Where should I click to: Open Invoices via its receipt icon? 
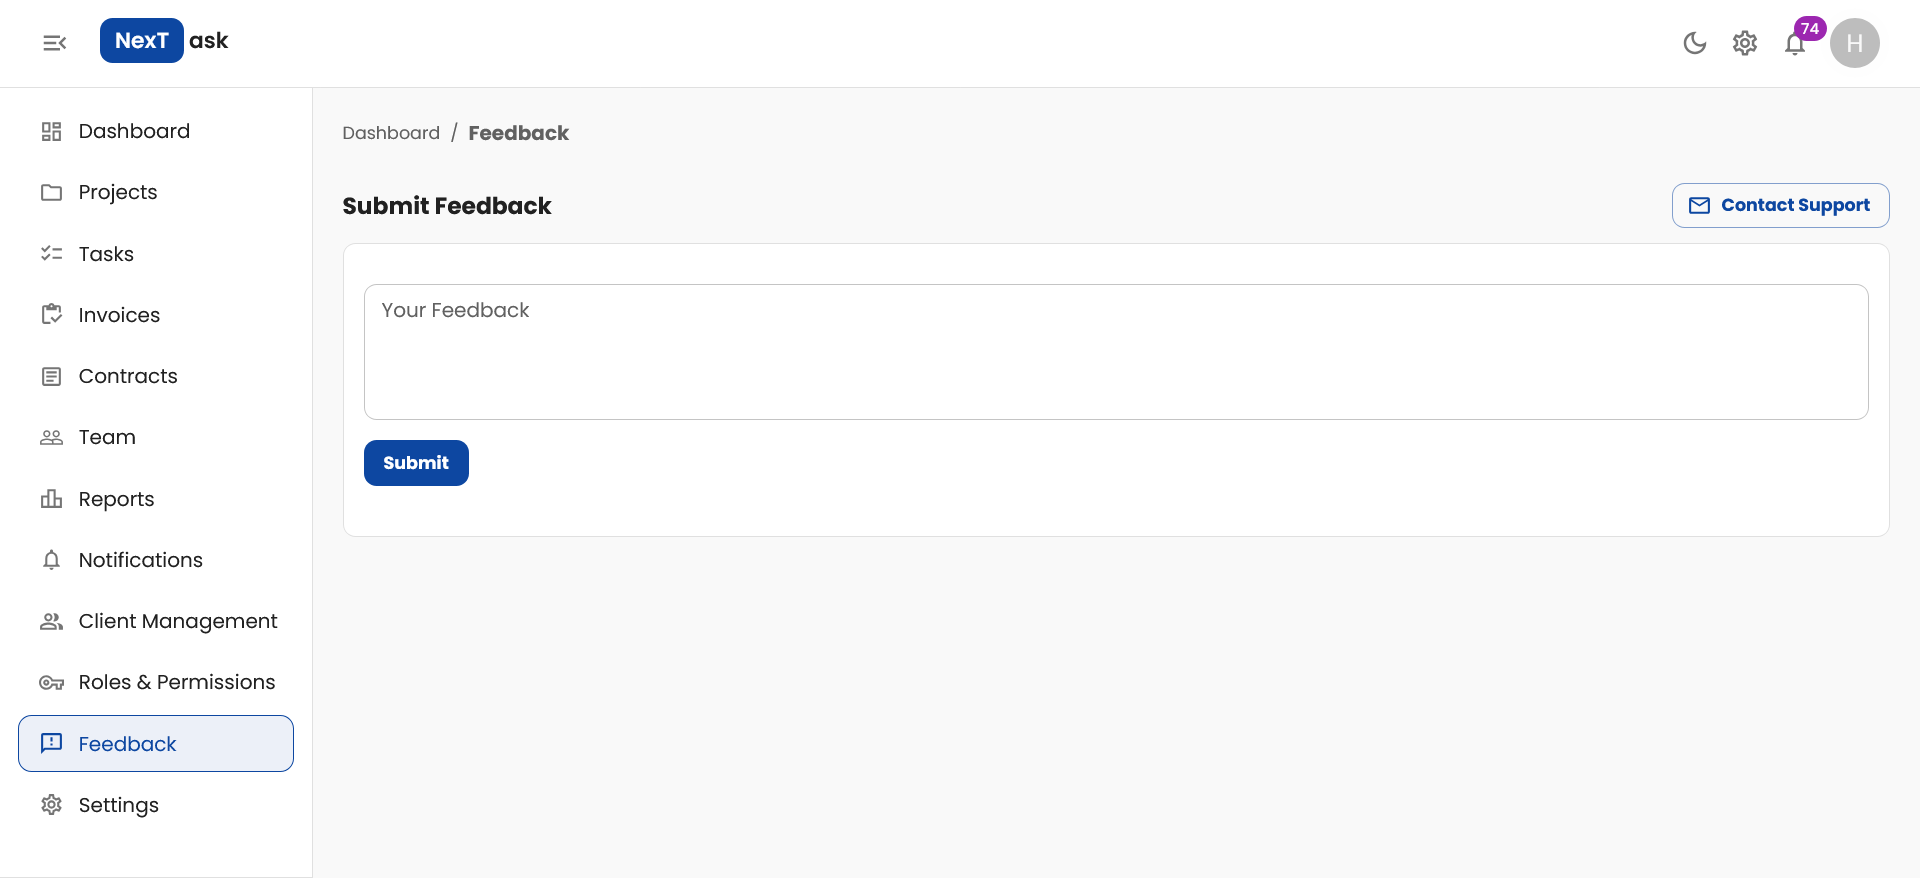(52, 314)
